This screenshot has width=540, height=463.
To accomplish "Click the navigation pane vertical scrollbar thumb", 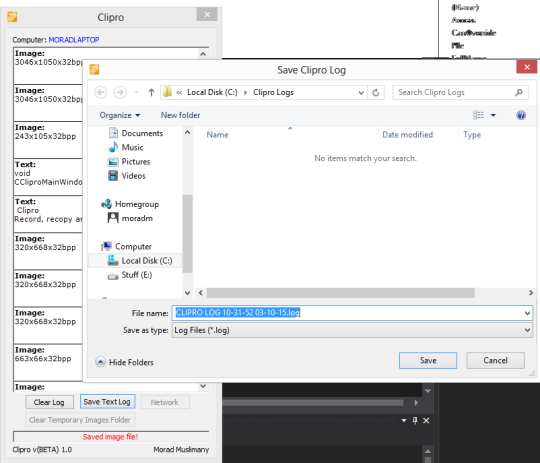I will (187, 234).
